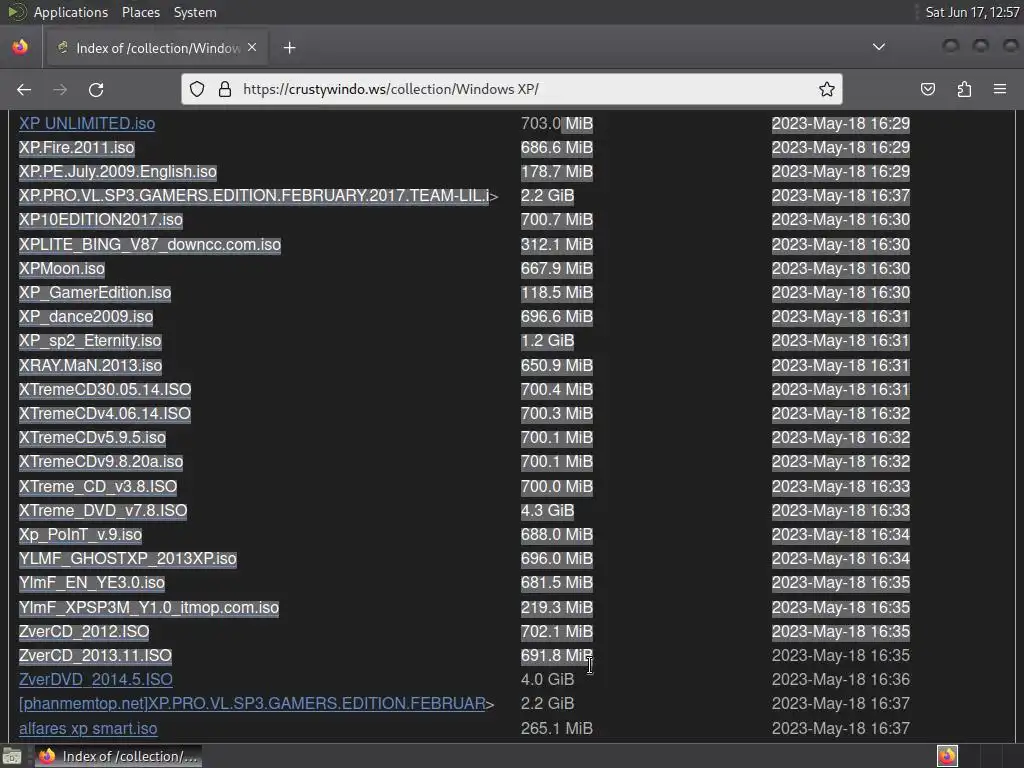Viewport: 1024px width, 768px height.
Task: Download YlmF_EN_YE3.0.iso
Action: (x=91, y=583)
